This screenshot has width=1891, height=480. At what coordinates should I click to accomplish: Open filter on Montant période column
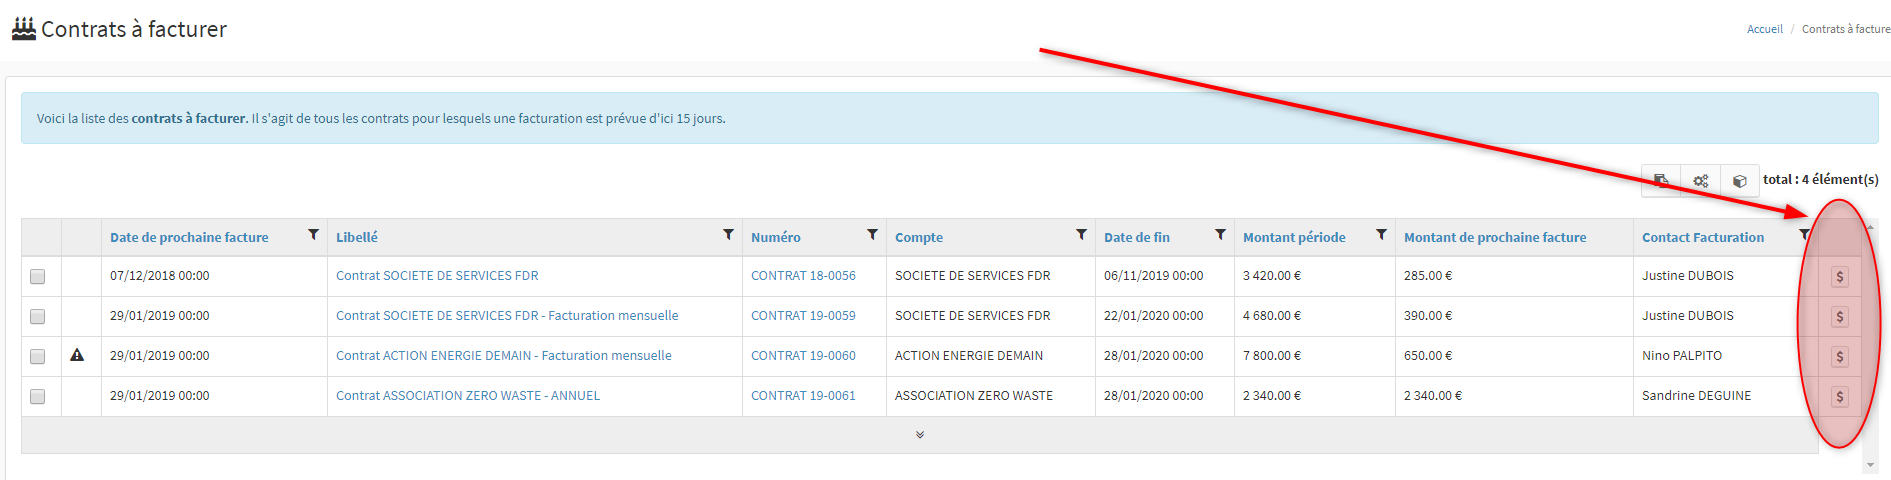tap(1381, 235)
